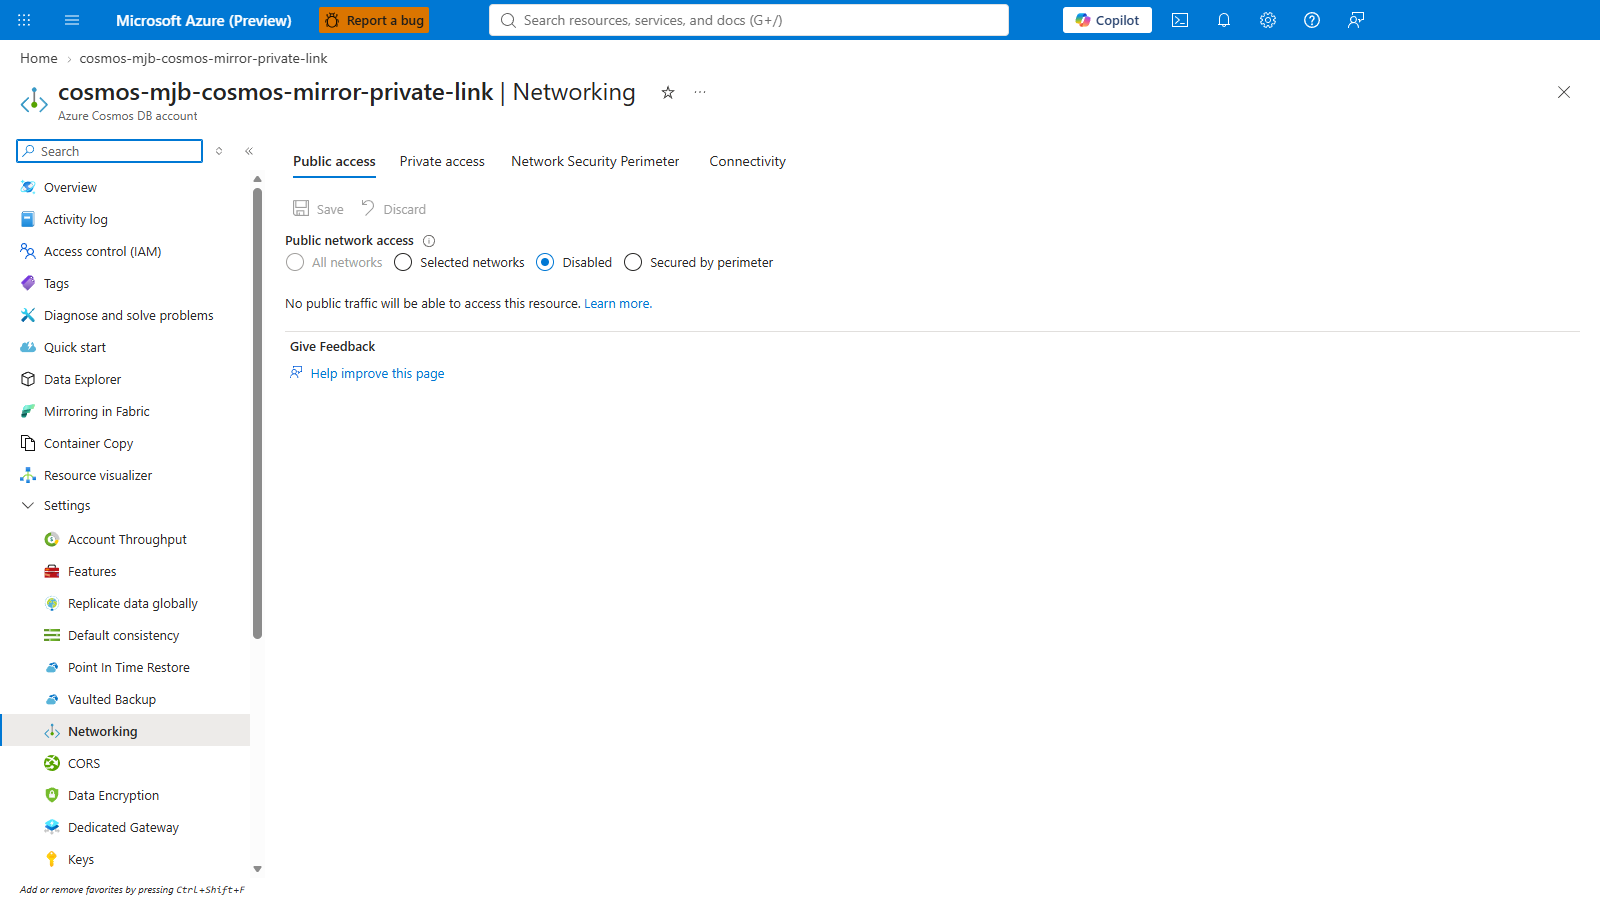Viewport: 1600px width, 900px height.
Task: Click the Activity log icon
Action: 28,219
